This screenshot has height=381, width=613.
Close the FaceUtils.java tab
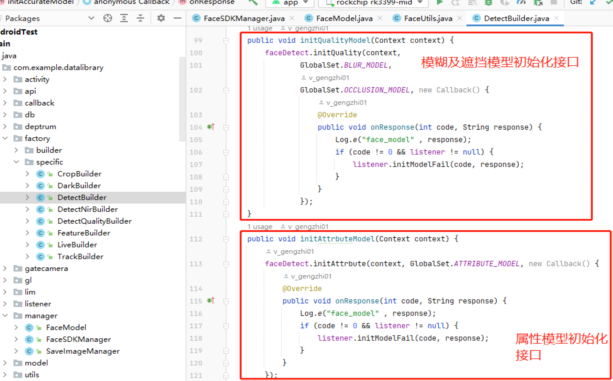coord(459,18)
